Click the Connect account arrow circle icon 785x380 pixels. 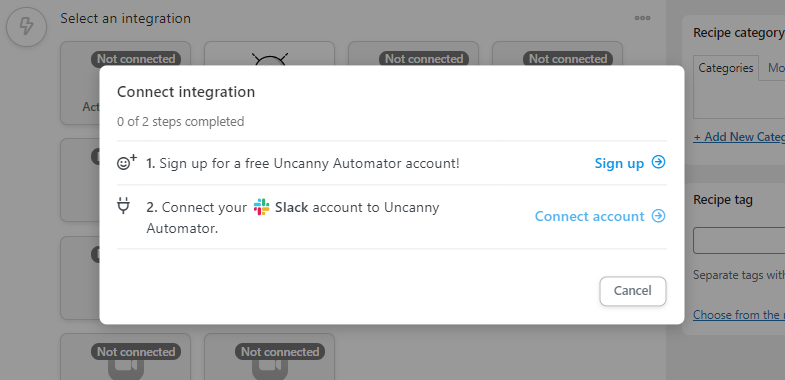tap(658, 216)
